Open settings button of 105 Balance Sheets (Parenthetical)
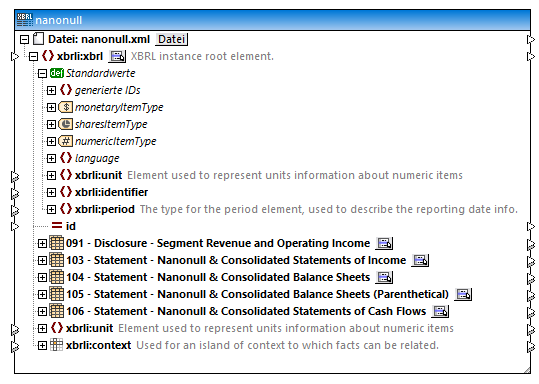The height and width of the screenshot is (384, 539). click(463, 294)
